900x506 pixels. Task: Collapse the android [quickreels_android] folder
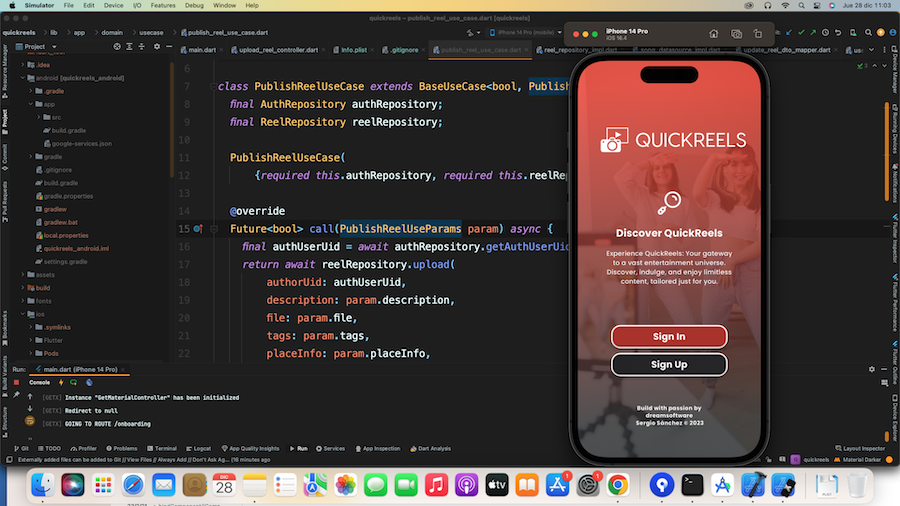pos(23,78)
